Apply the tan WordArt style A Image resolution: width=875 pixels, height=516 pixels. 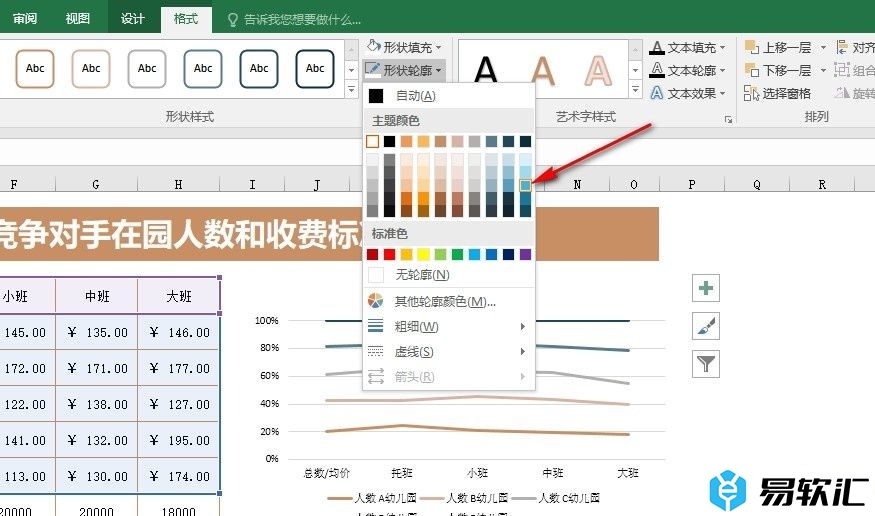pos(542,70)
